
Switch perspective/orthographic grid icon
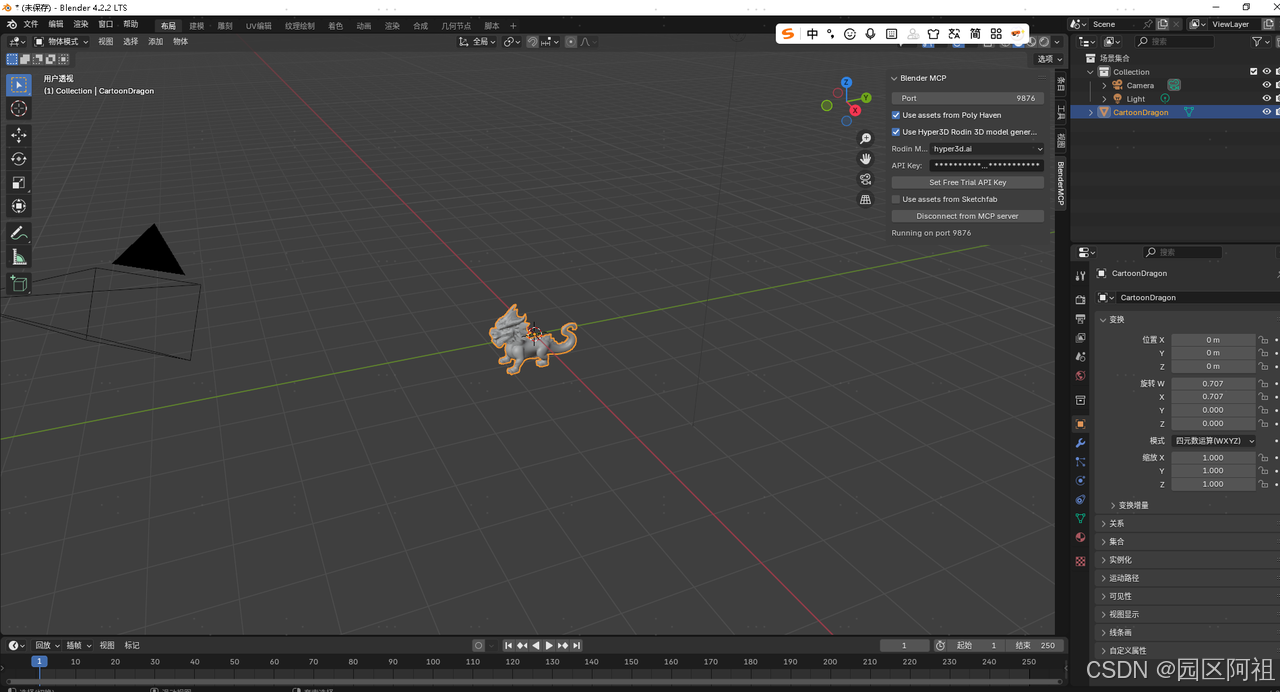pyautogui.click(x=866, y=200)
